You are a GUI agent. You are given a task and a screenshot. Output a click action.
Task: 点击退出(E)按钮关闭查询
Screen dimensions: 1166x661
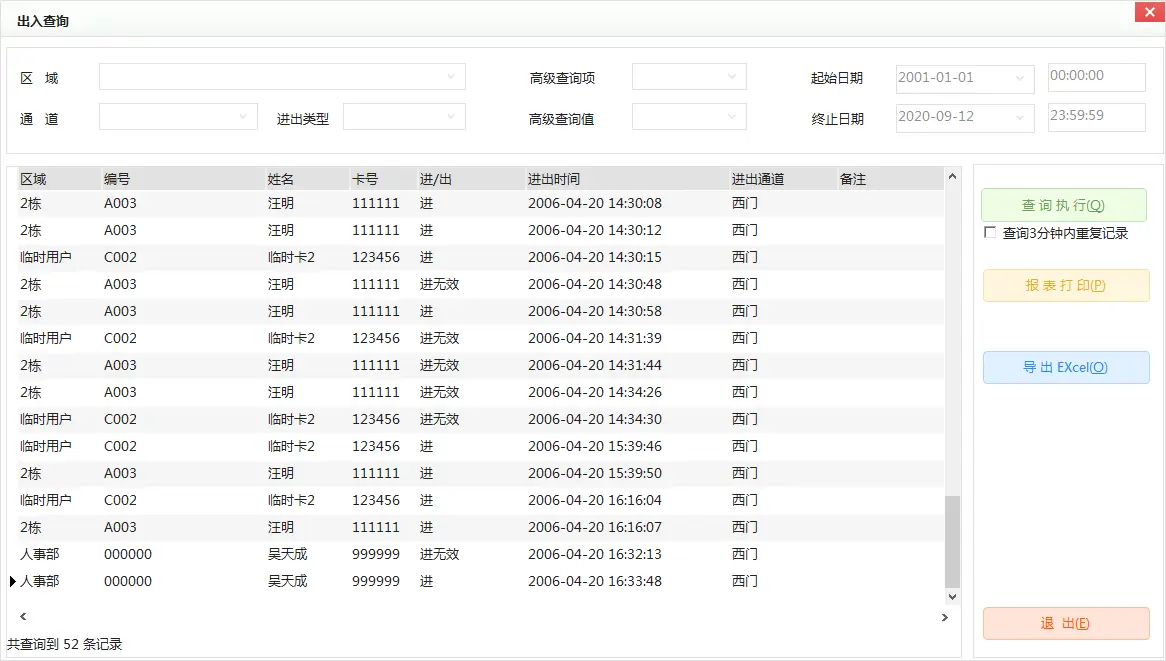point(1065,622)
